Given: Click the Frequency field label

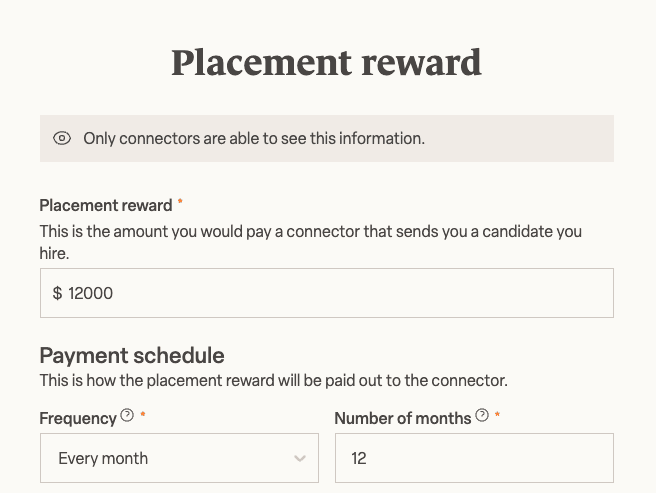Looking at the screenshot, I should 77,417.
